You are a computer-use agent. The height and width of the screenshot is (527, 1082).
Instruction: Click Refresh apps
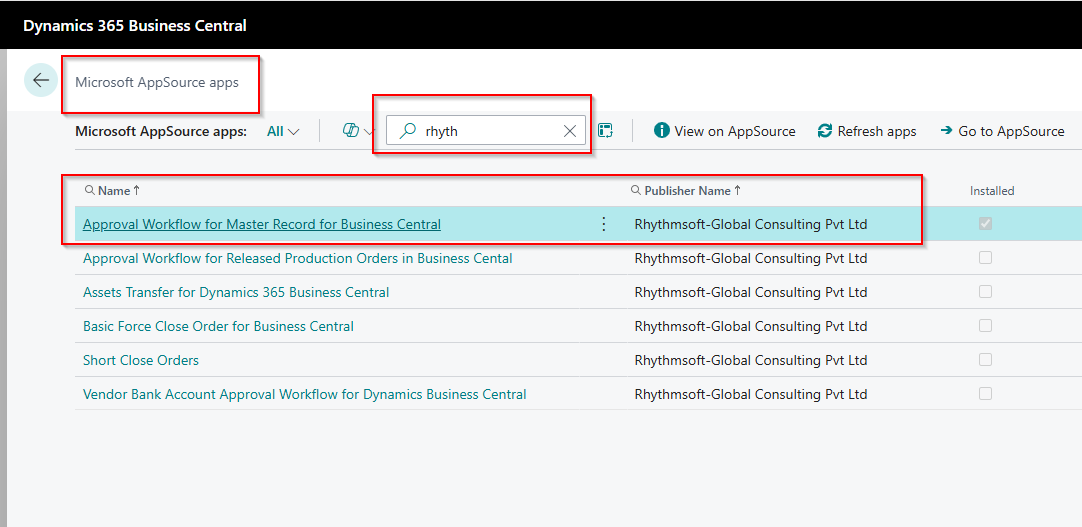[x=867, y=131]
